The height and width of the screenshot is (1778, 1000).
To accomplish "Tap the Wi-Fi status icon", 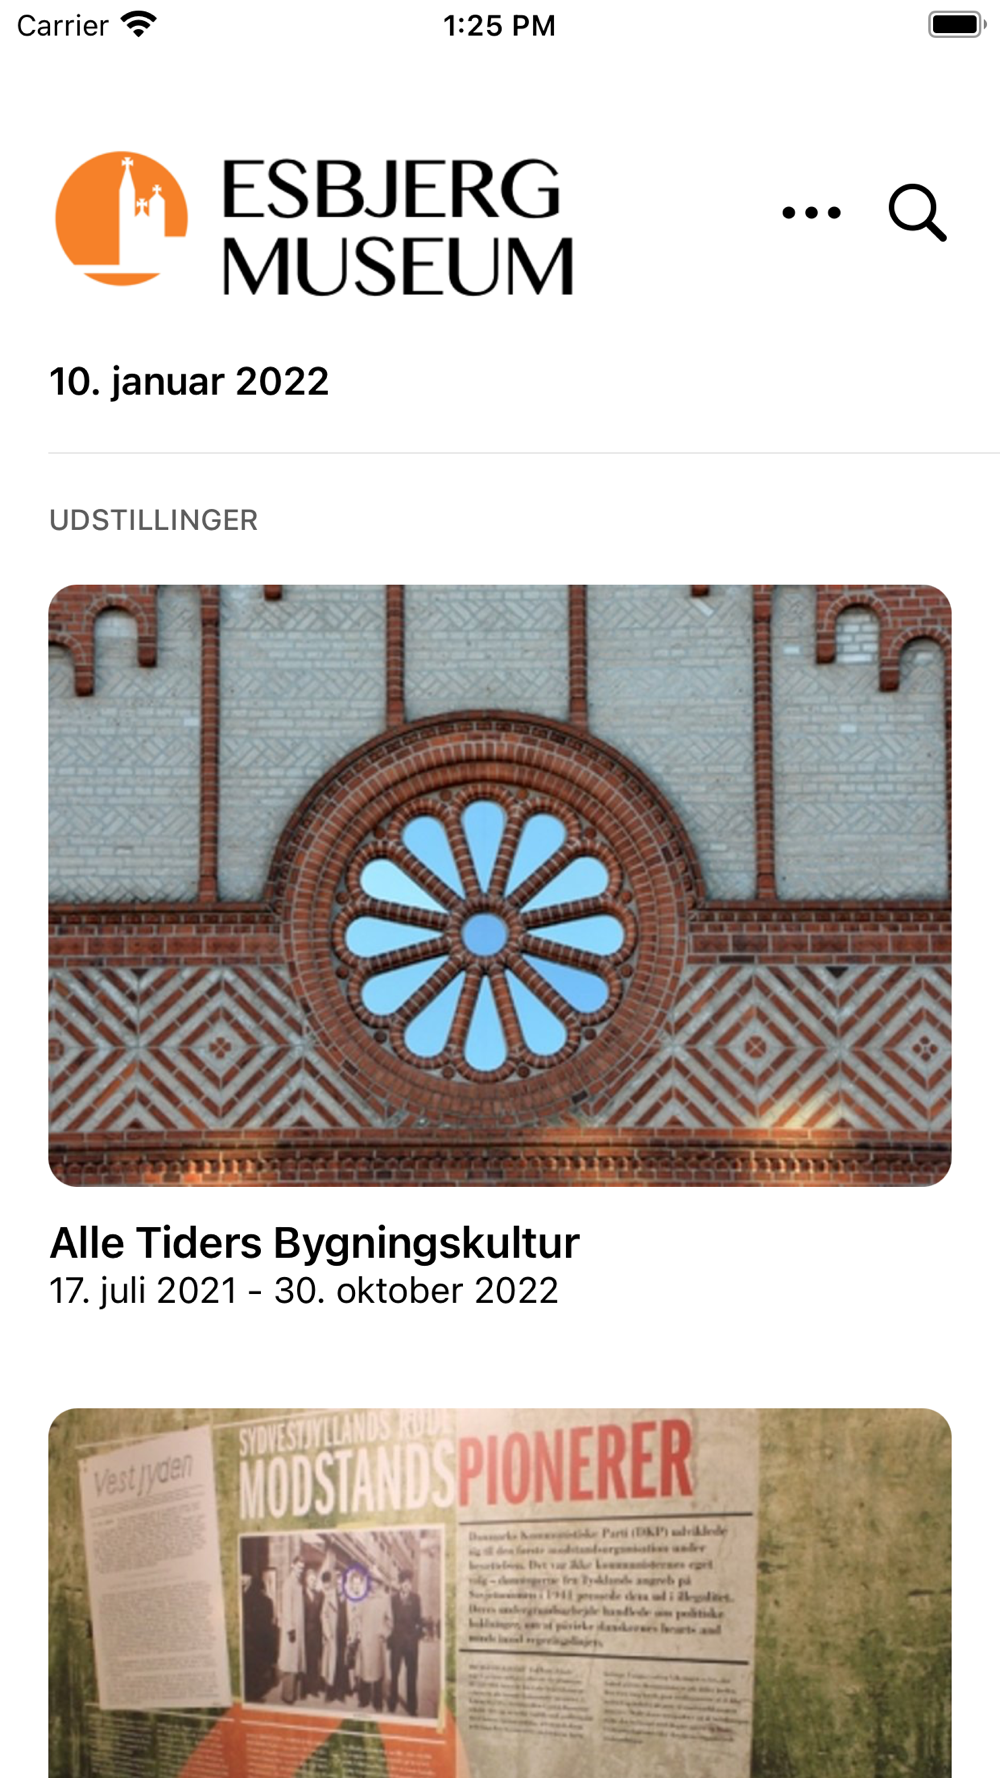I will tap(139, 24).
